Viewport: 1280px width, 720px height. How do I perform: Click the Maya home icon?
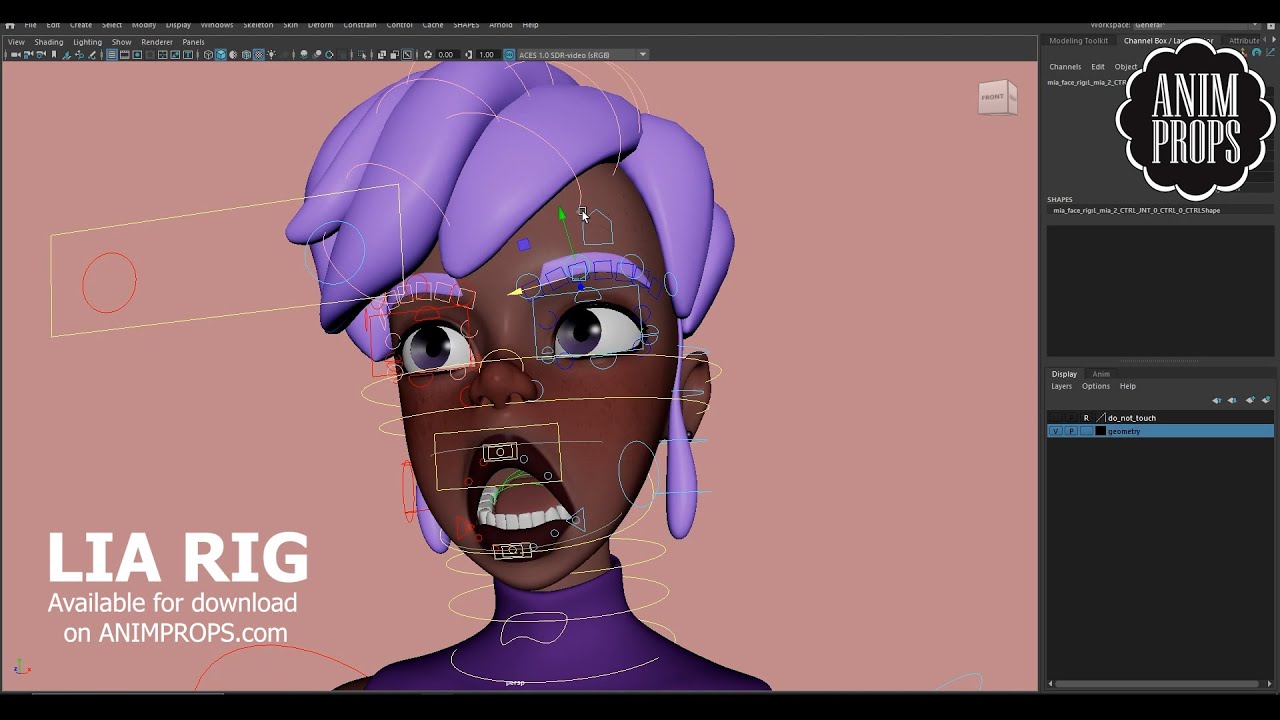(x=10, y=25)
